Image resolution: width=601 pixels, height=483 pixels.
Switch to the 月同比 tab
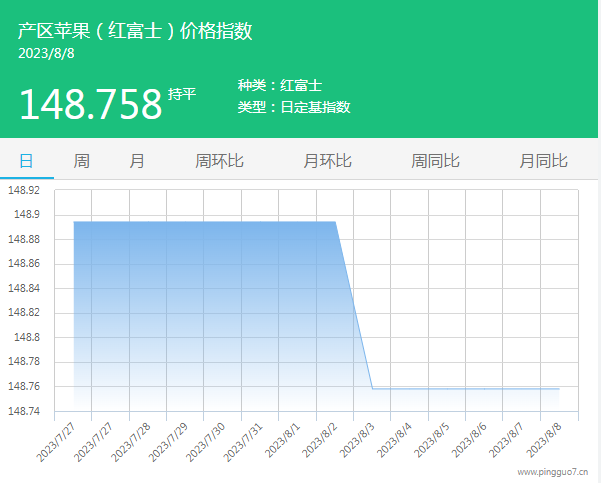coord(543,161)
